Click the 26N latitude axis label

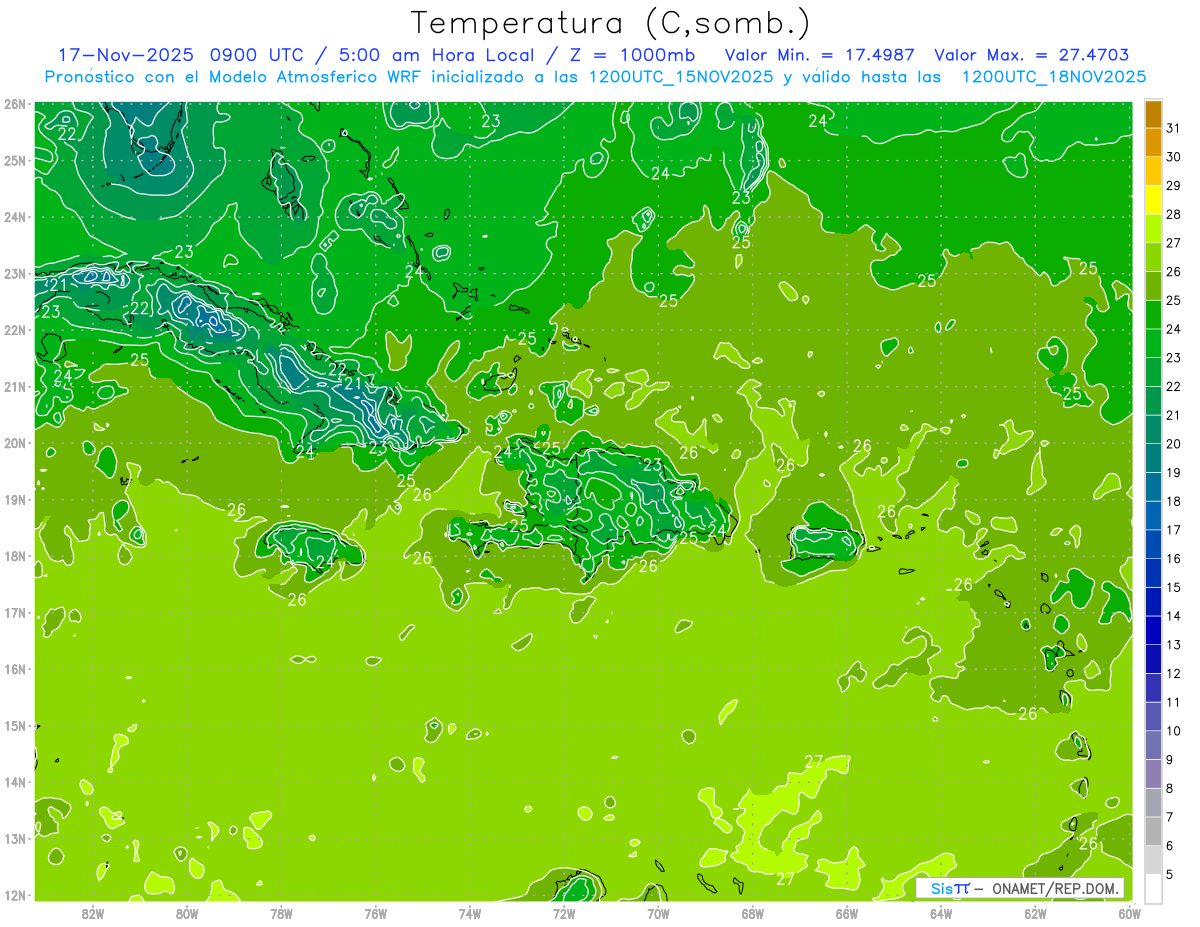14,104
